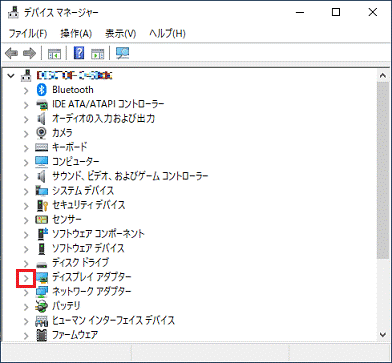Show/hide console tree toolbar icon
Viewport: 392px width, 363px height.
pos(54,53)
